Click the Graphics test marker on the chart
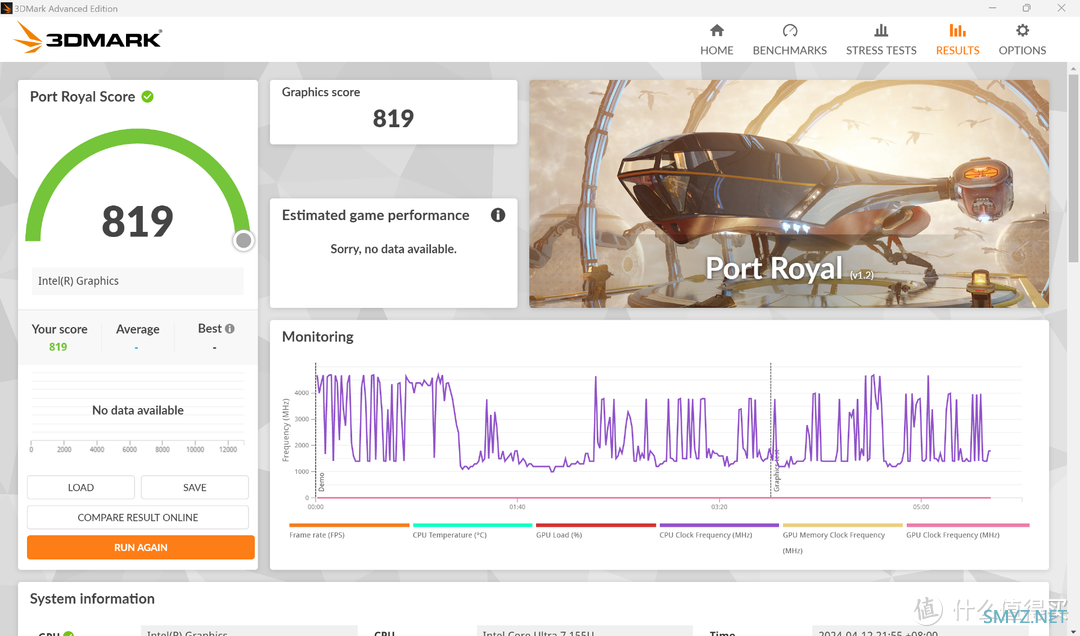The height and width of the screenshot is (636, 1080). click(776, 471)
